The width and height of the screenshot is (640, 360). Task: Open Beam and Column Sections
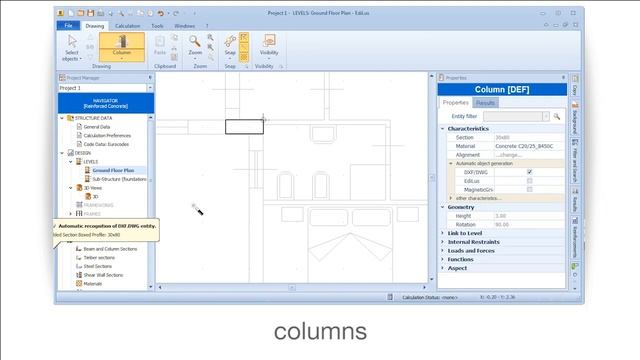pyautogui.click(x=110, y=249)
